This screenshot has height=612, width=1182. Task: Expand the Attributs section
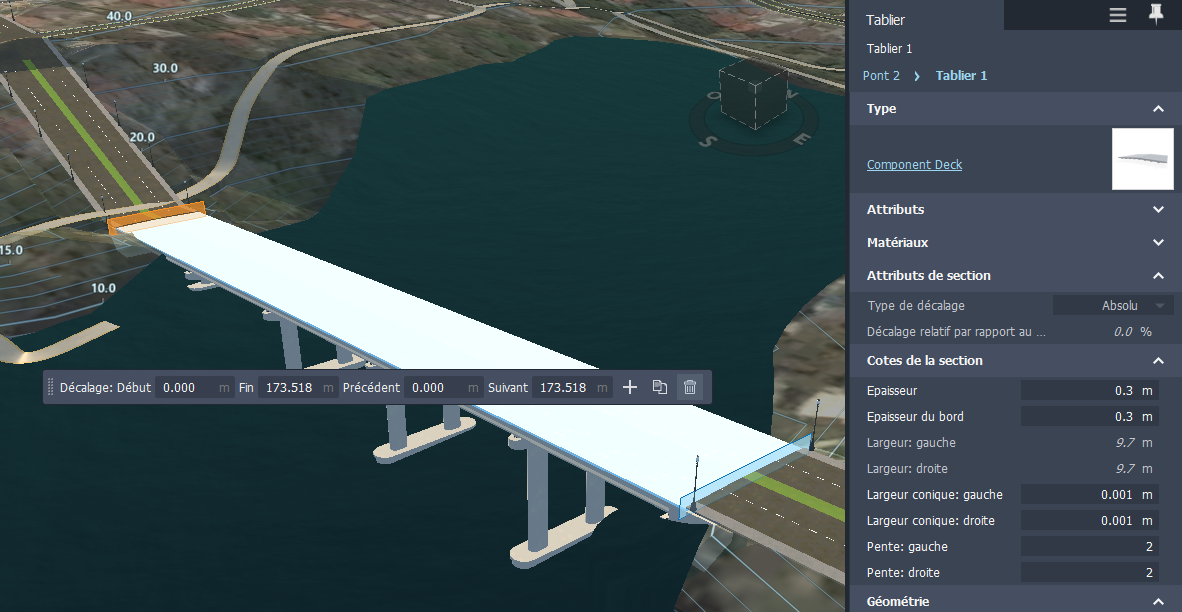(x=1158, y=210)
